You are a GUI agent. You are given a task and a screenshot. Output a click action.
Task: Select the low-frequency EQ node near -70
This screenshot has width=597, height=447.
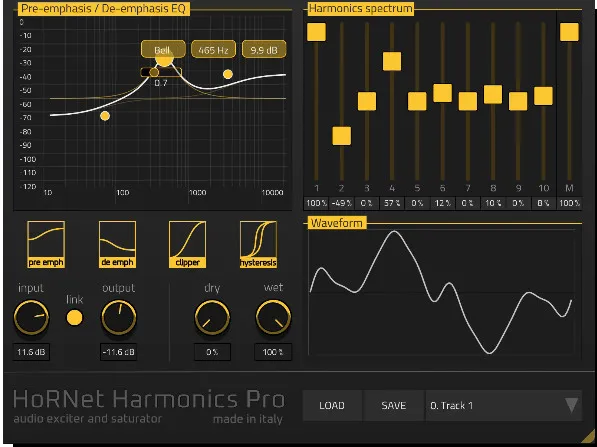(105, 116)
